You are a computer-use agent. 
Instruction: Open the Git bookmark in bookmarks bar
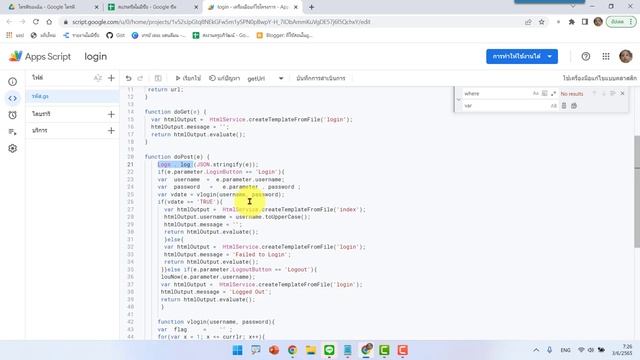(x=116, y=35)
